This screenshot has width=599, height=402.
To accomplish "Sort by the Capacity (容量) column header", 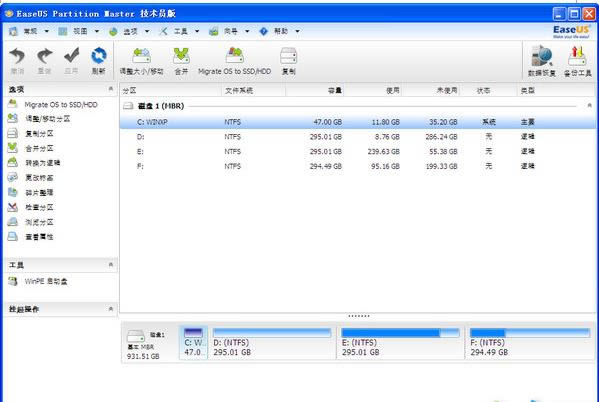I will tap(314, 91).
